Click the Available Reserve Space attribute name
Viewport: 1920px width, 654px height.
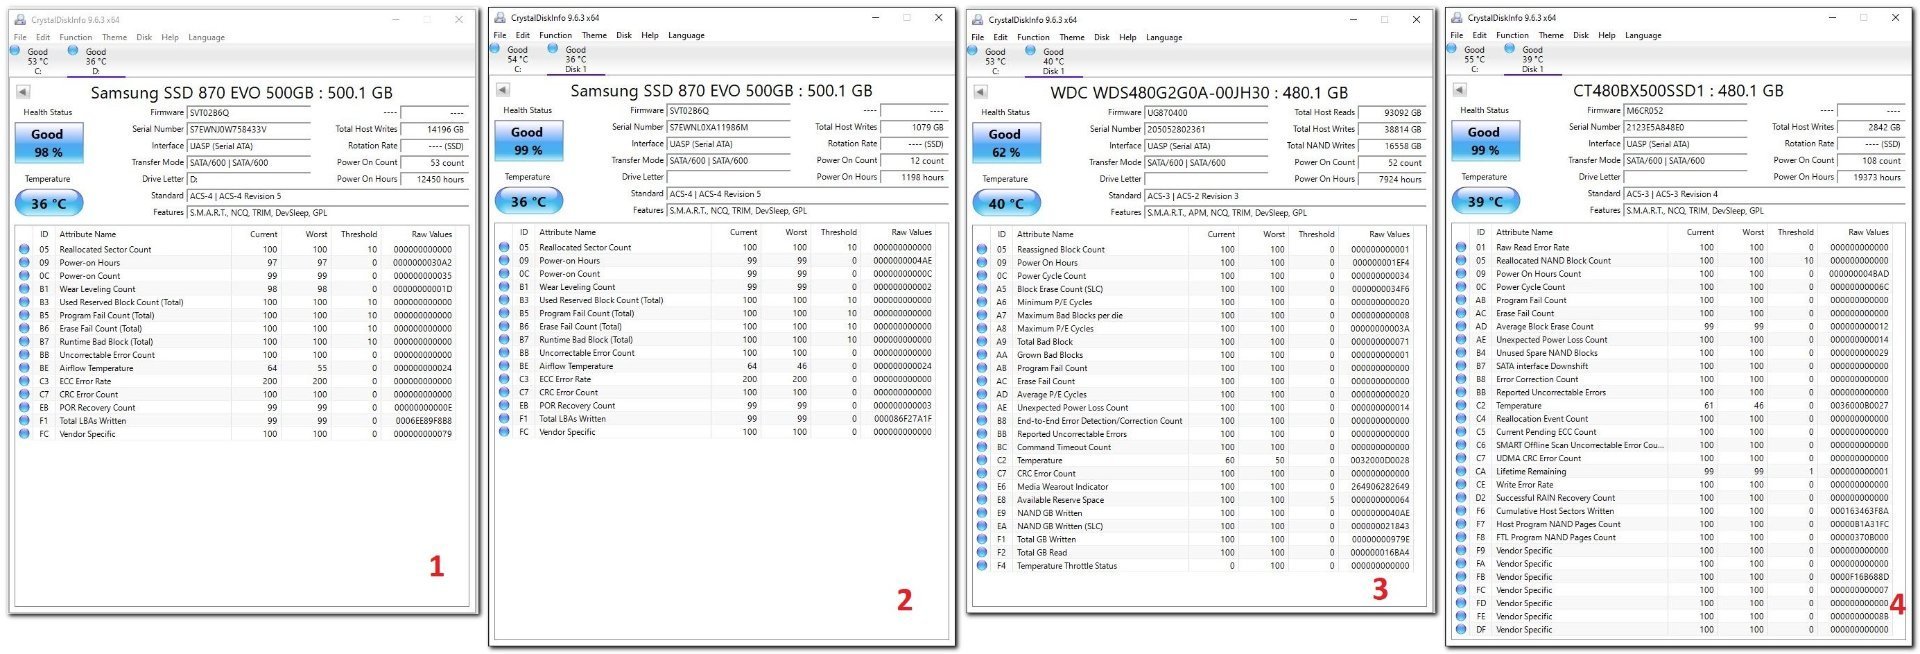(x=1060, y=500)
